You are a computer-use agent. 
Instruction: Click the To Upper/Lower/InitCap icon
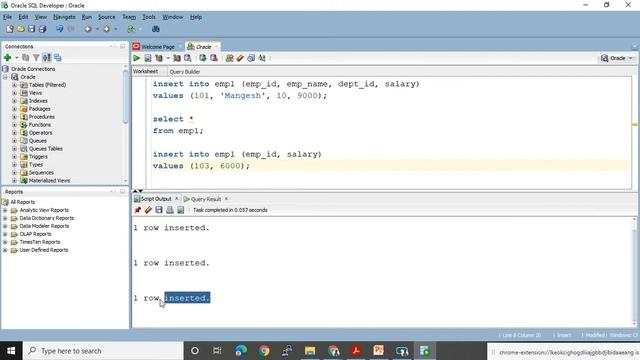tap(262, 58)
